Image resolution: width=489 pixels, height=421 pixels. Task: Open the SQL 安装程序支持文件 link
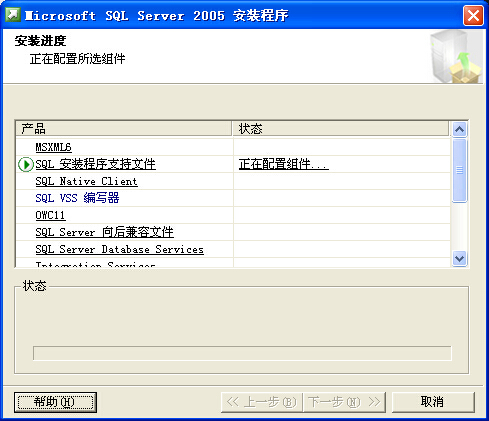95,164
